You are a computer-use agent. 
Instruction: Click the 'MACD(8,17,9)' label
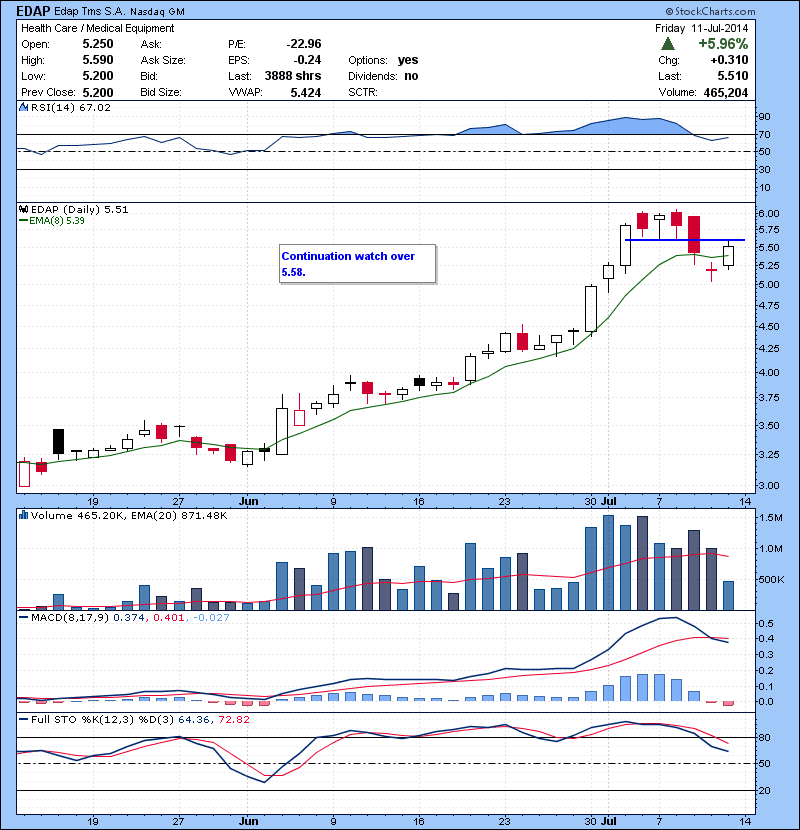pyautogui.click(x=70, y=618)
